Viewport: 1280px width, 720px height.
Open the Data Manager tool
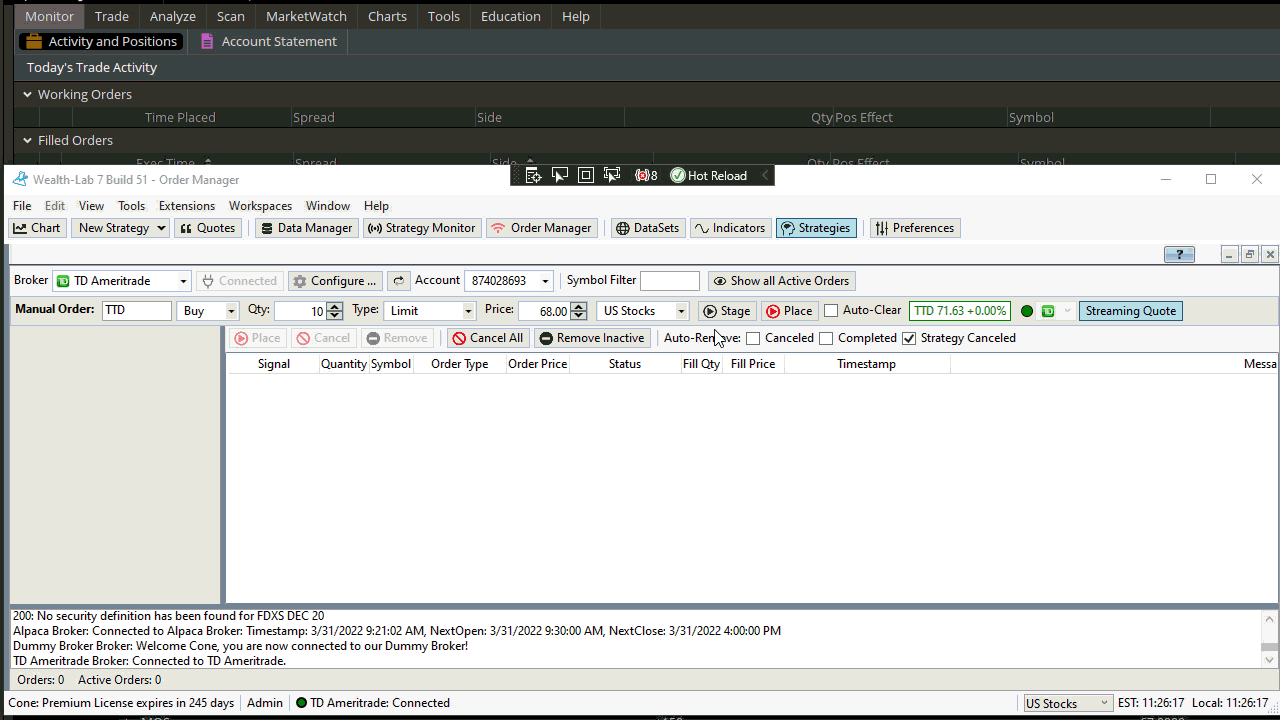[x=306, y=228]
